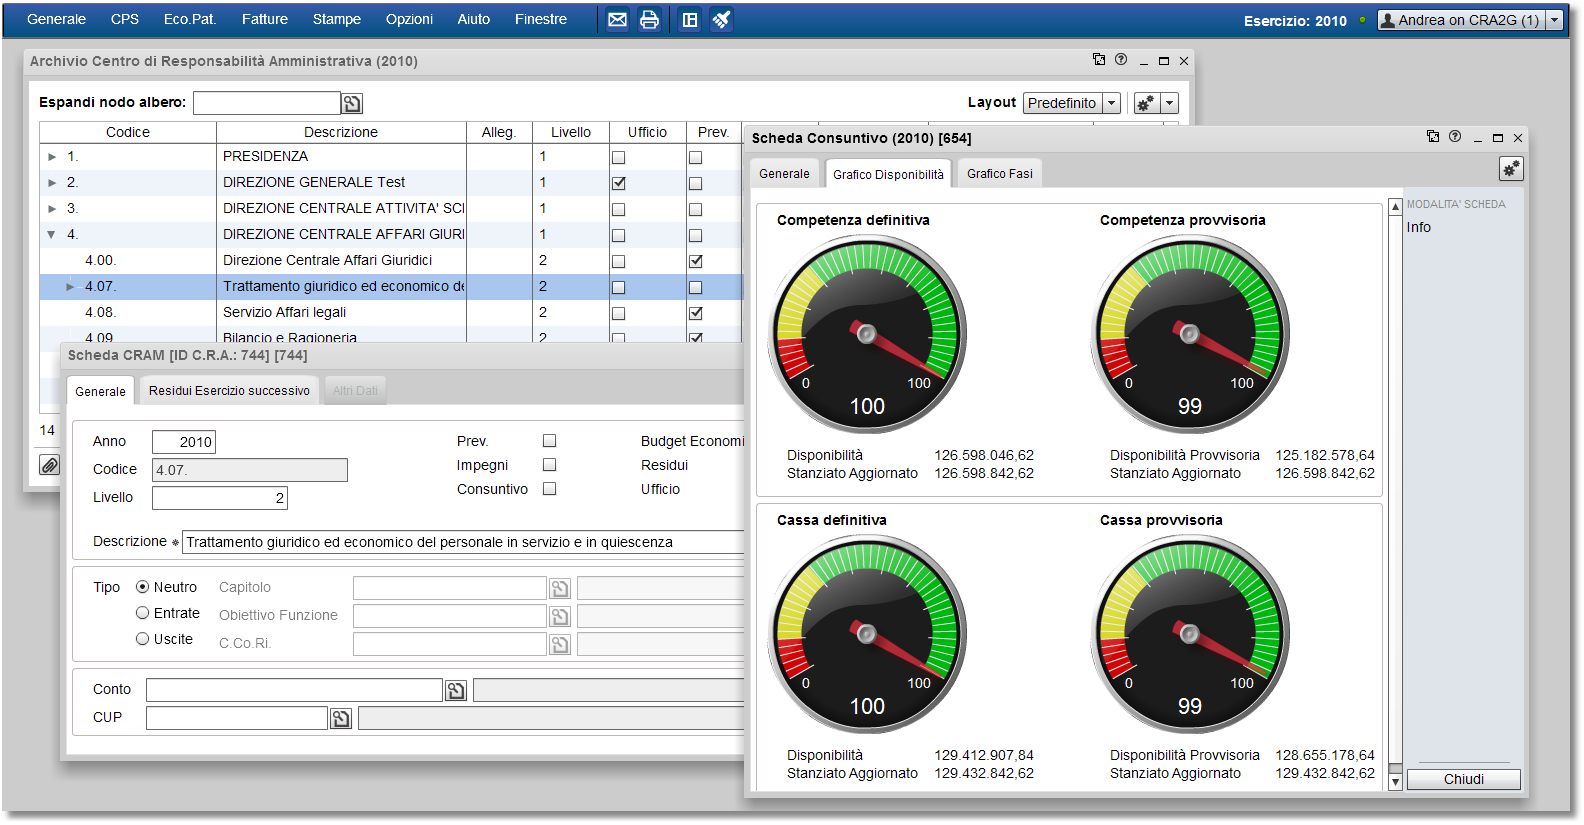Click gear settings icon in Scheda Consuntivo
Viewport: 1584px width, 825px height.
[1510, 169]
